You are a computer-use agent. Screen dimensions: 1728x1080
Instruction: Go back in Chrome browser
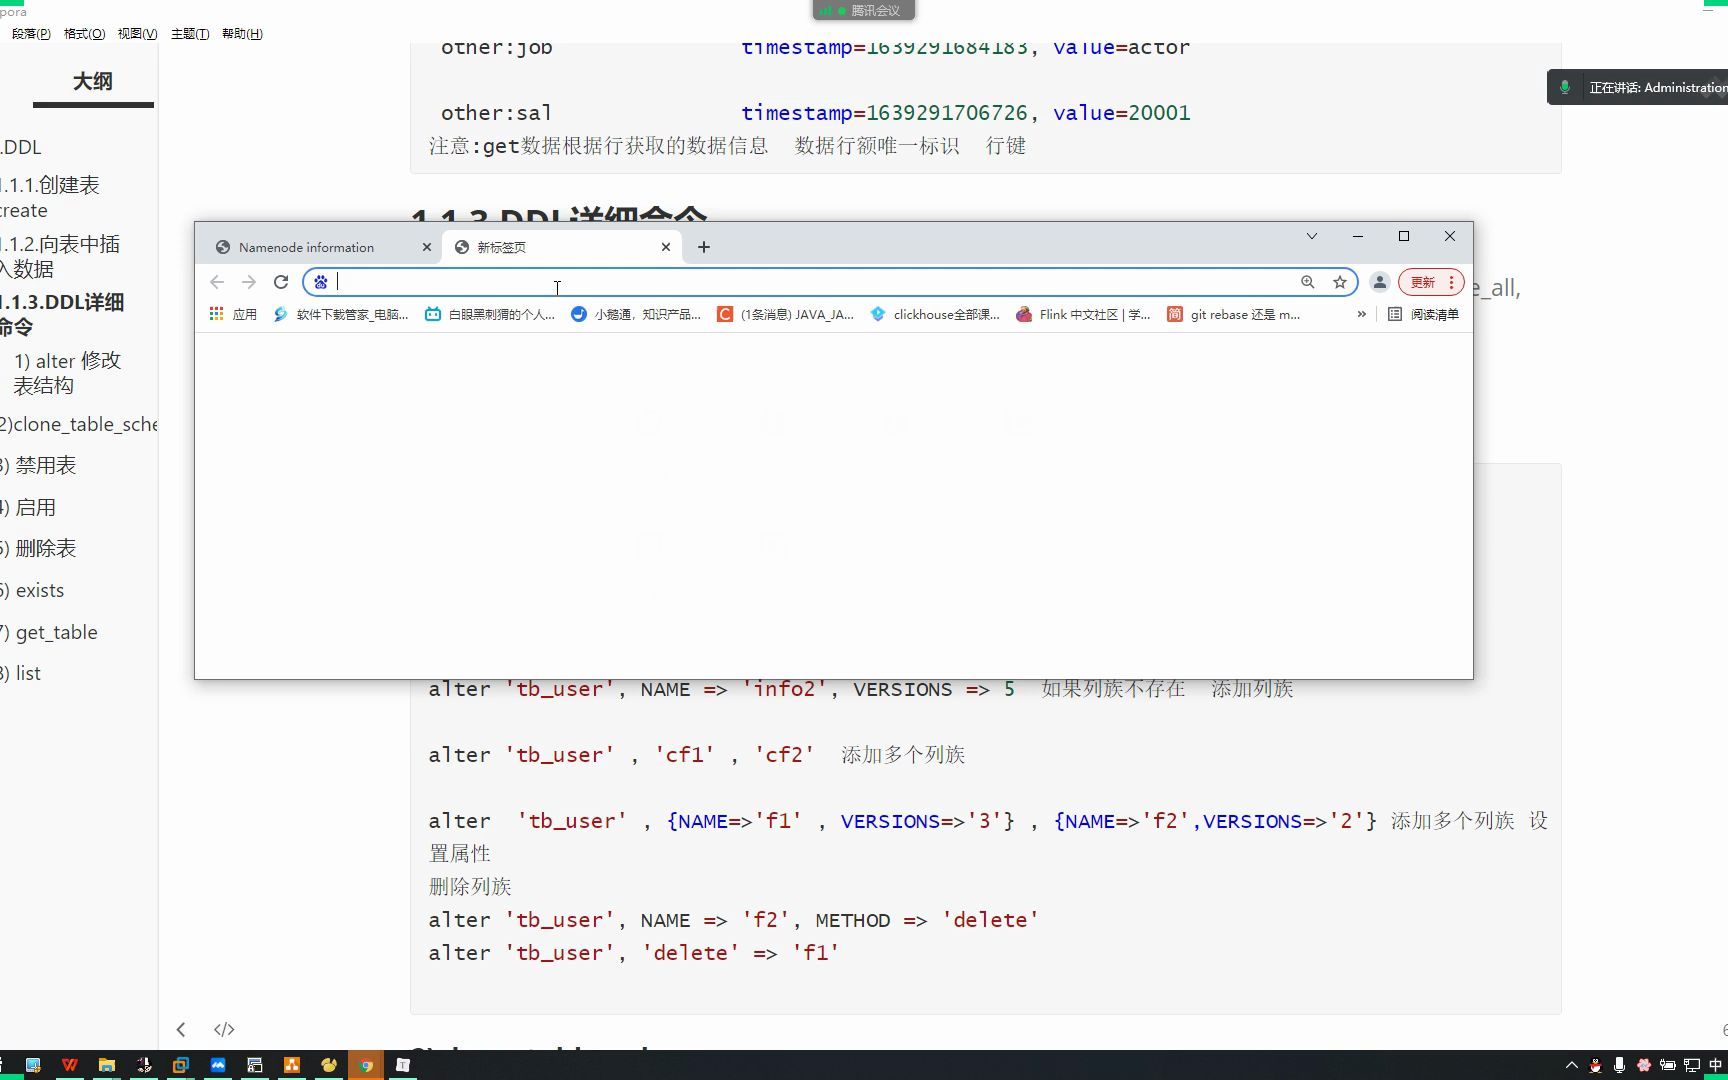tap(217, 282)
